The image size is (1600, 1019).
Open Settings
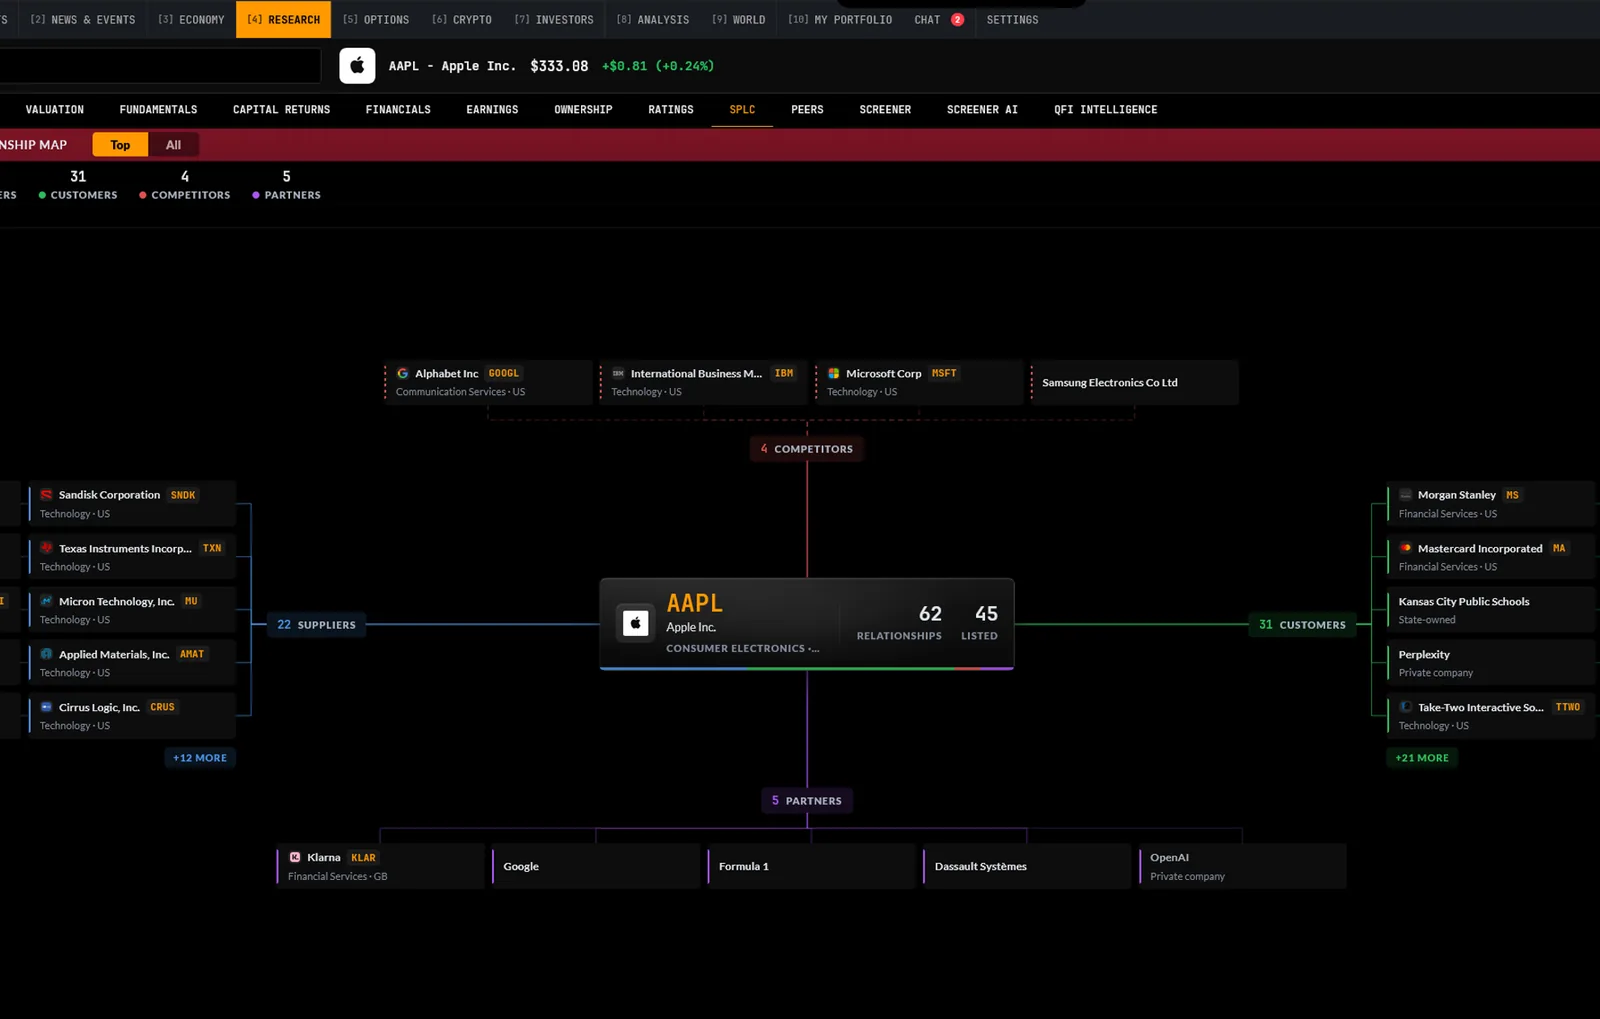point(1012,20)
